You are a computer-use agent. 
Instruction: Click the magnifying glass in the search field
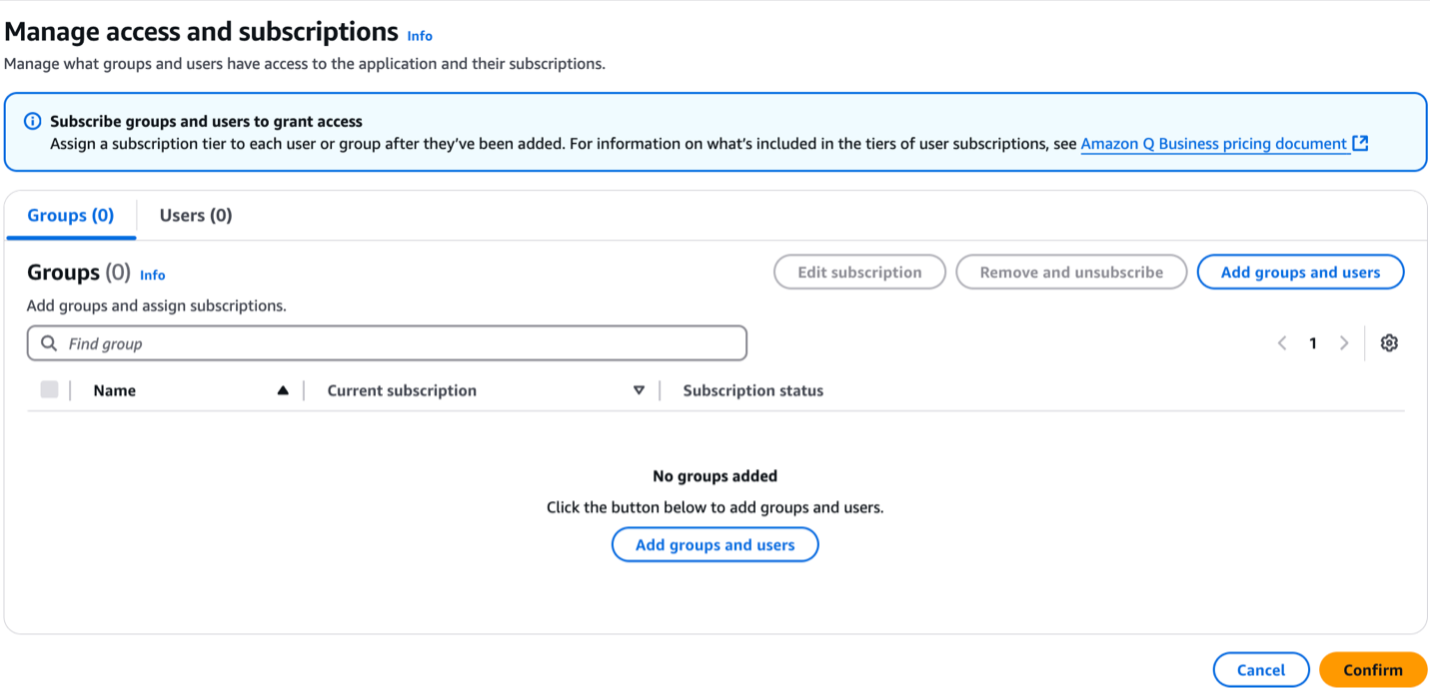point(48,343)
